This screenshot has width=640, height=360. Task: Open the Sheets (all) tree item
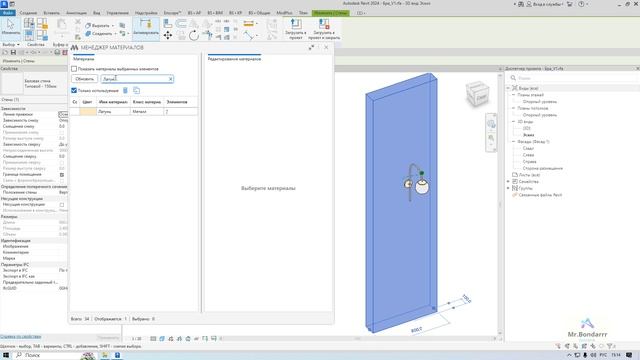pos(529,175)
